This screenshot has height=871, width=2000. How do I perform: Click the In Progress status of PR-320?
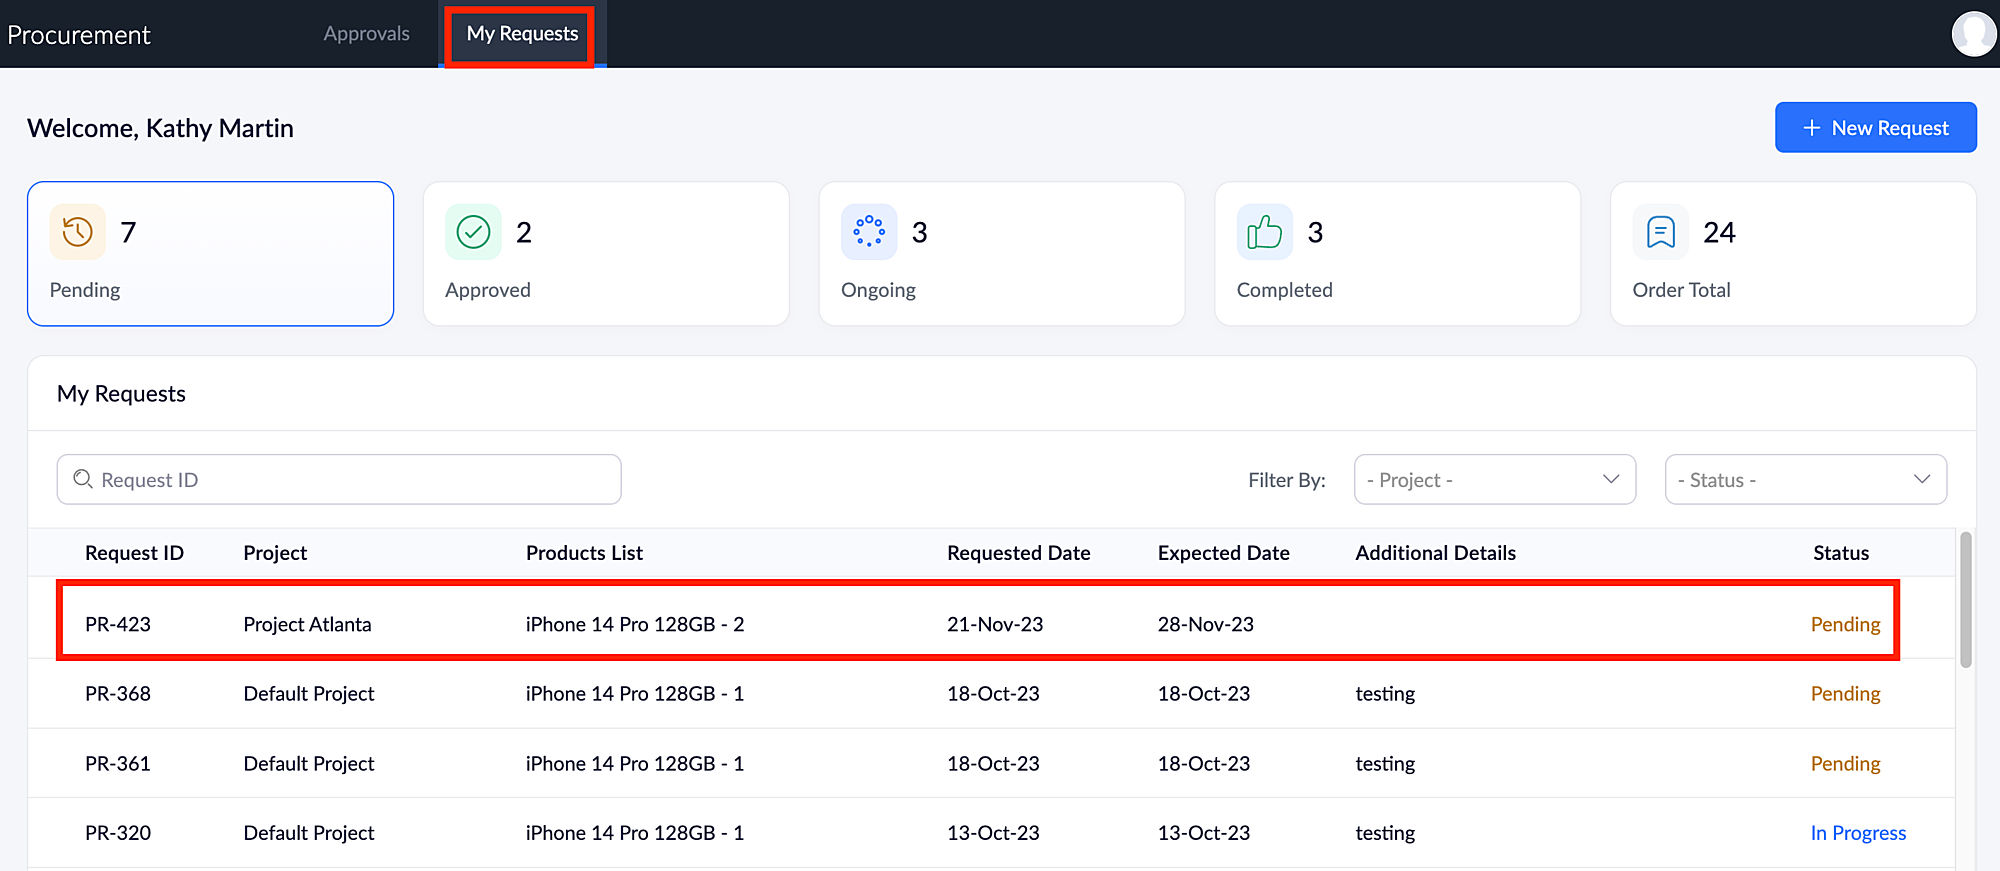pos(1858,832)
